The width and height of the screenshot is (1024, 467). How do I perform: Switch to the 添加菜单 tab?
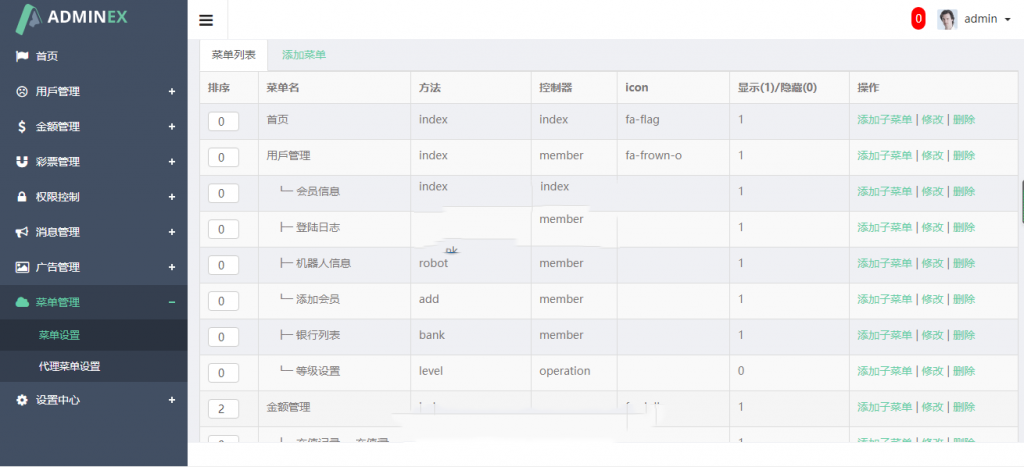[x=304, y=55]
